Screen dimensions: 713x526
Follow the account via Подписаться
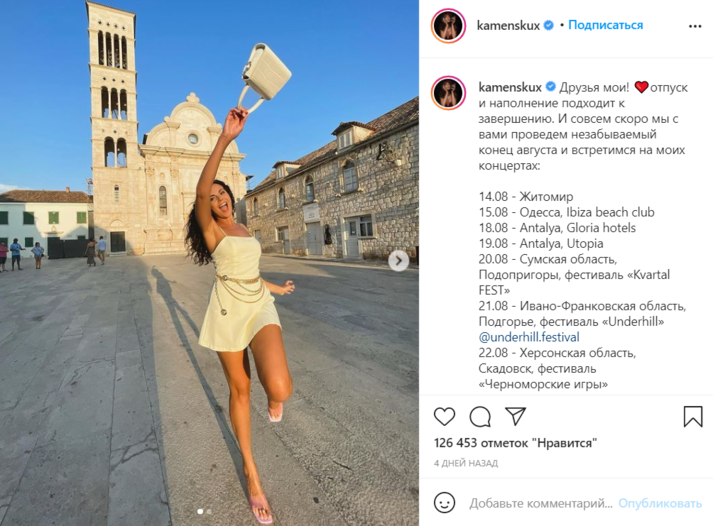coord(605,25)
